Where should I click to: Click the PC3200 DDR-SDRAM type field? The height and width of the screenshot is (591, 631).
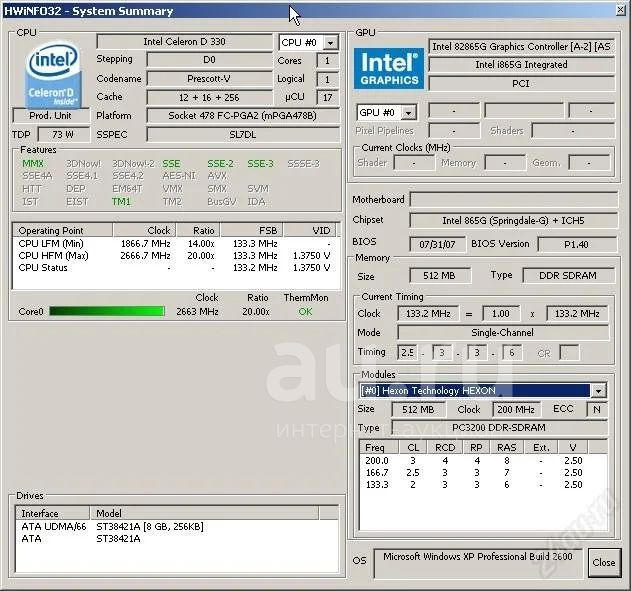coord(499,428)
